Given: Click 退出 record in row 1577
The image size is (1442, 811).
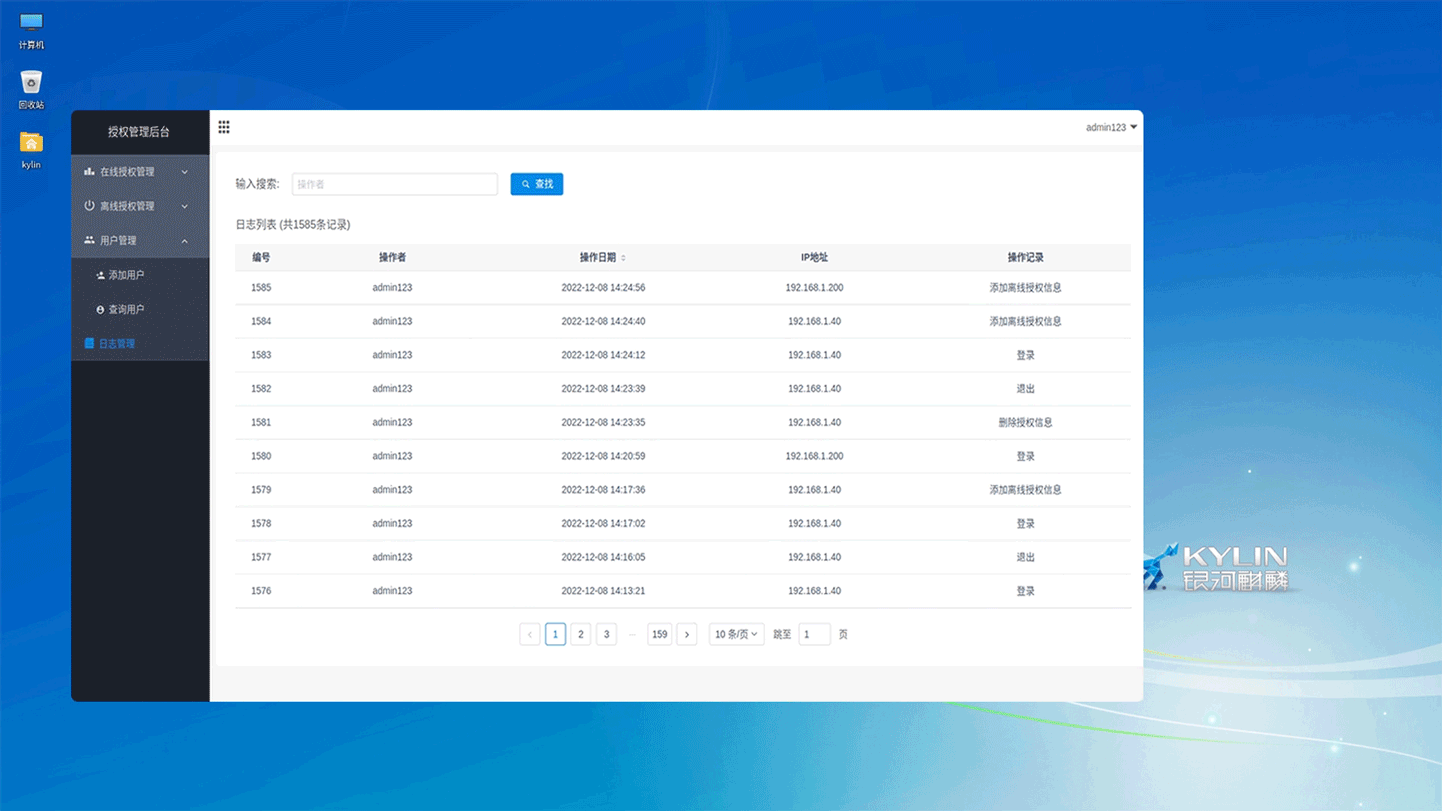Looking at the screenshot, I should click(x=1025, y=557).
